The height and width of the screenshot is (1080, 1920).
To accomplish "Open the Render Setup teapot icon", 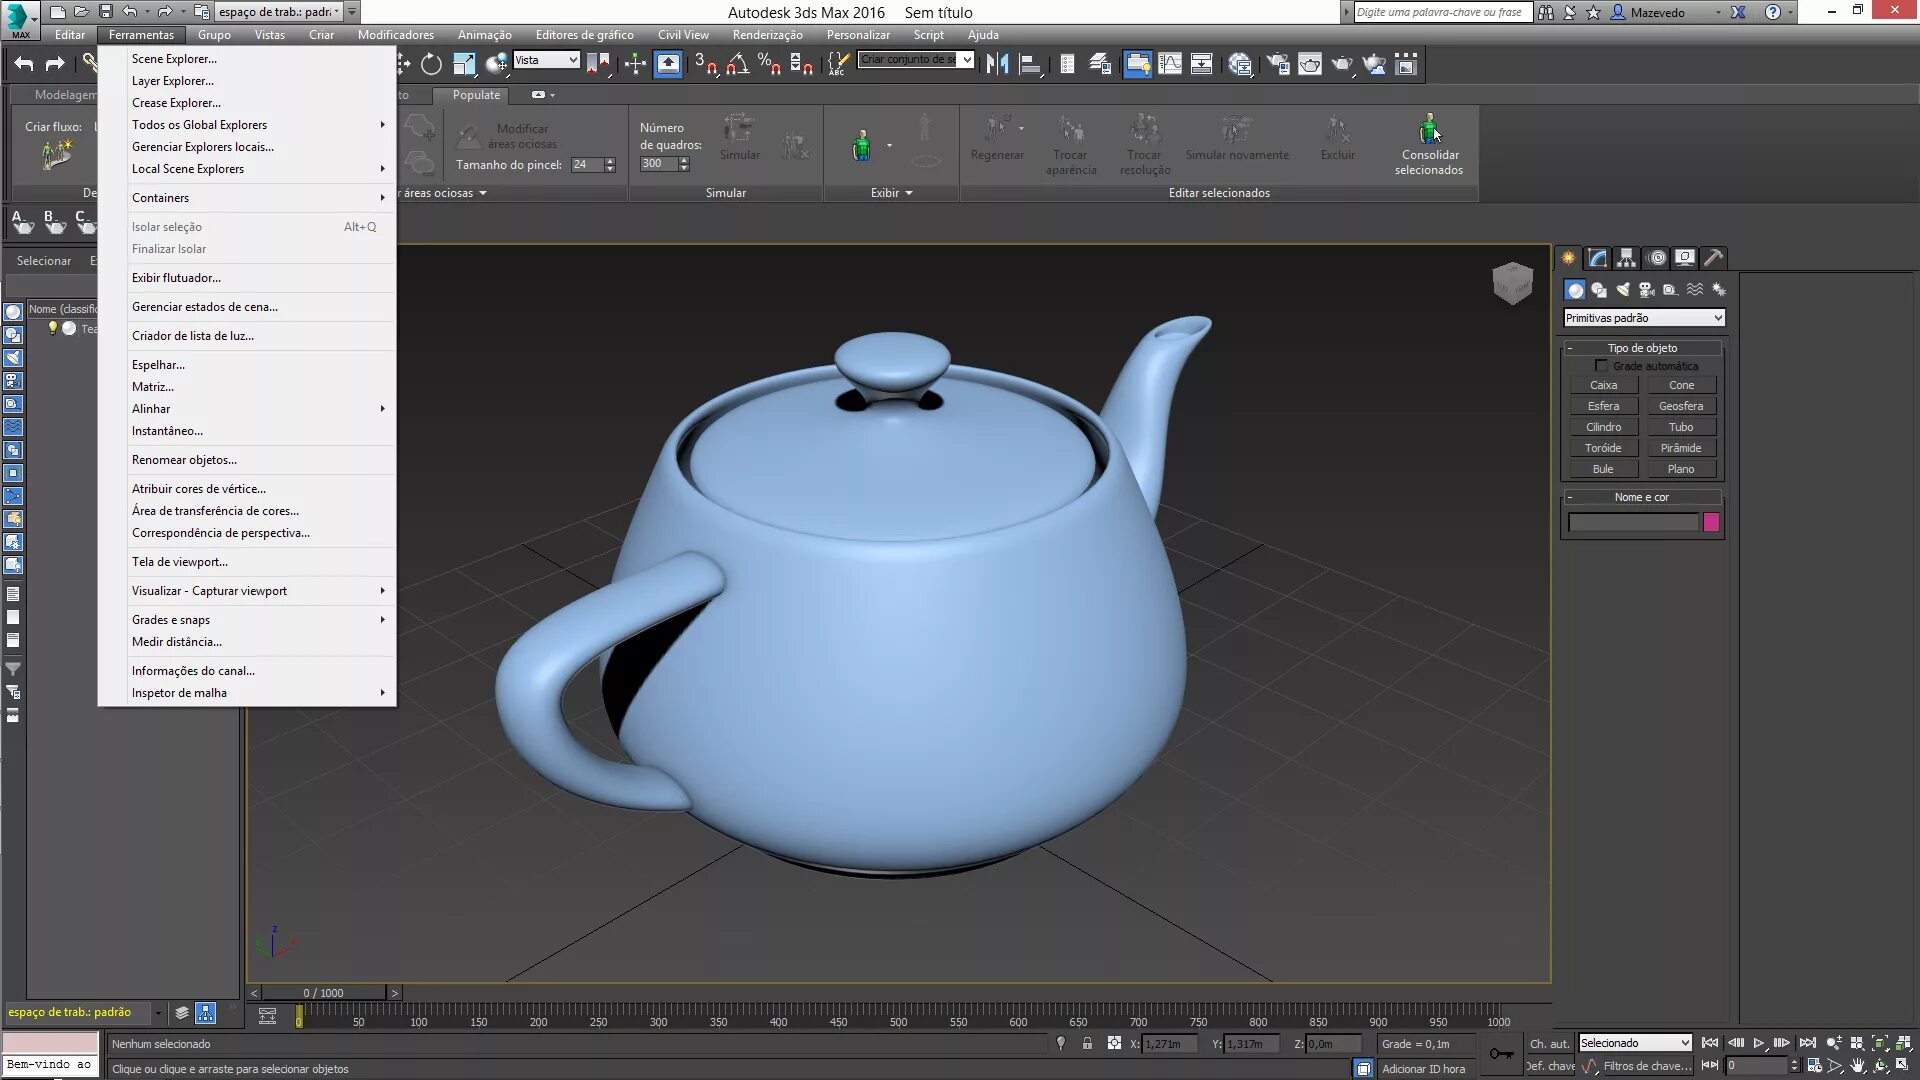I will (x=1310, y=64).
